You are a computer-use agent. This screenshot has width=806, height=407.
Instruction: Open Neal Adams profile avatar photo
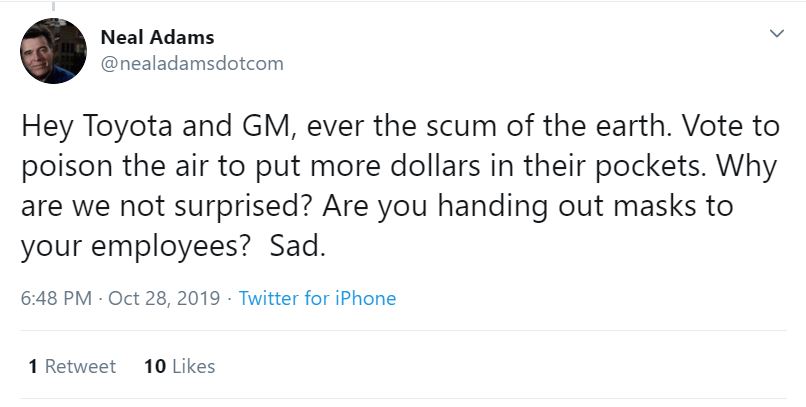53,51
